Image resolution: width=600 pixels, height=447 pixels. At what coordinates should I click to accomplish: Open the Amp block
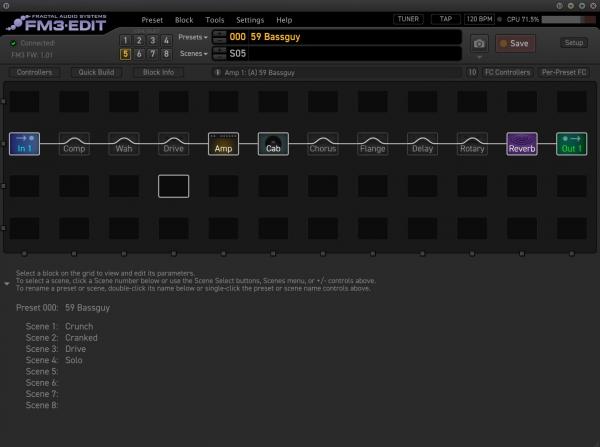(x=223, y=144)
